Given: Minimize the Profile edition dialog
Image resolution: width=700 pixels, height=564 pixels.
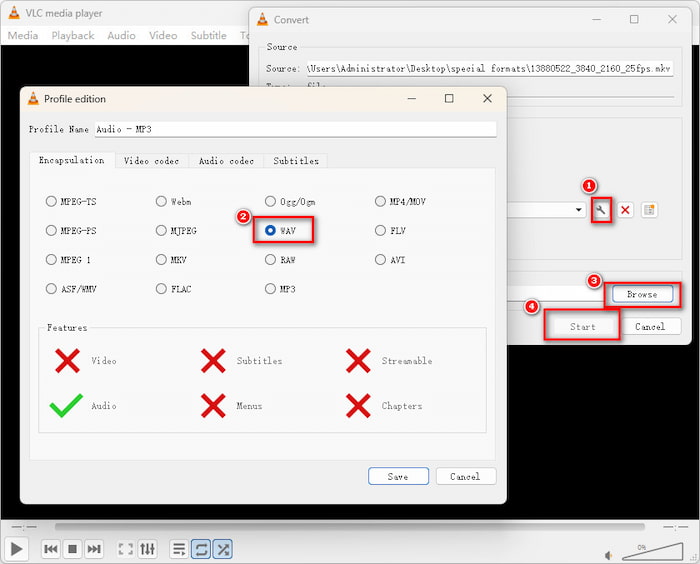Looking at the screenshot, I should 412,98.
